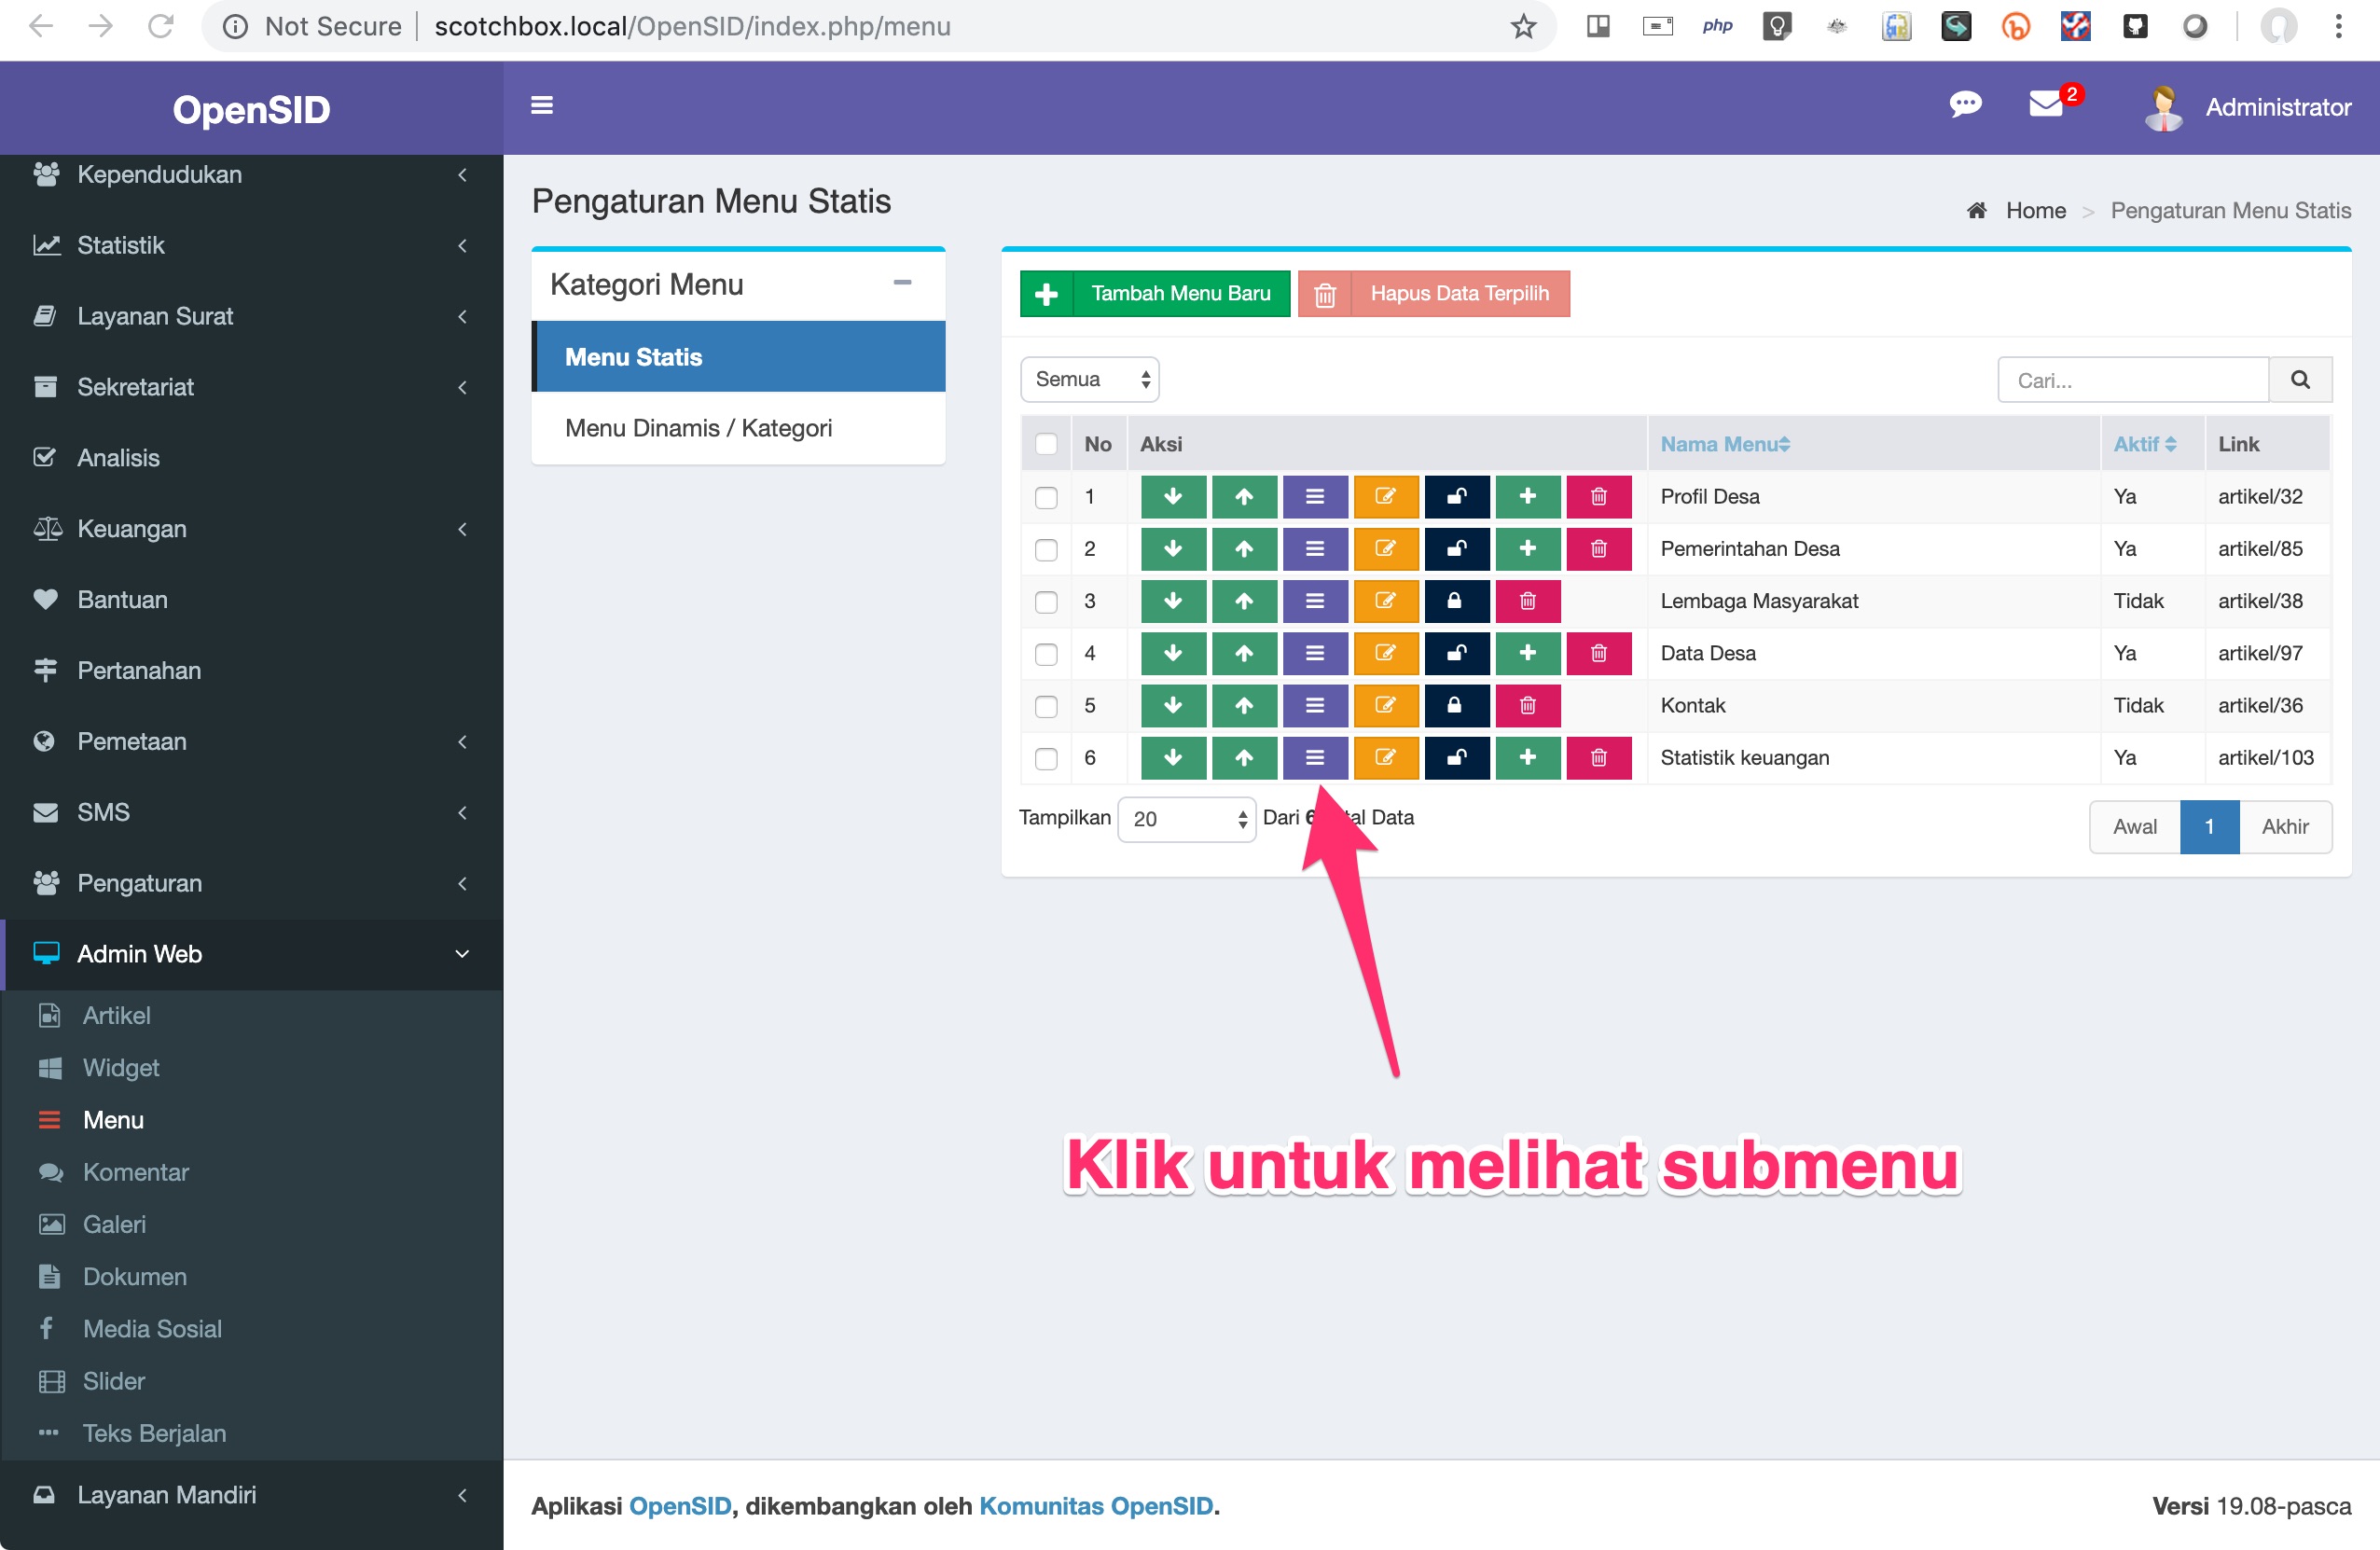Edit the Data Desa menu with pencil icon
The width and height of the screenshot is (2380, 1550).
1386,653
